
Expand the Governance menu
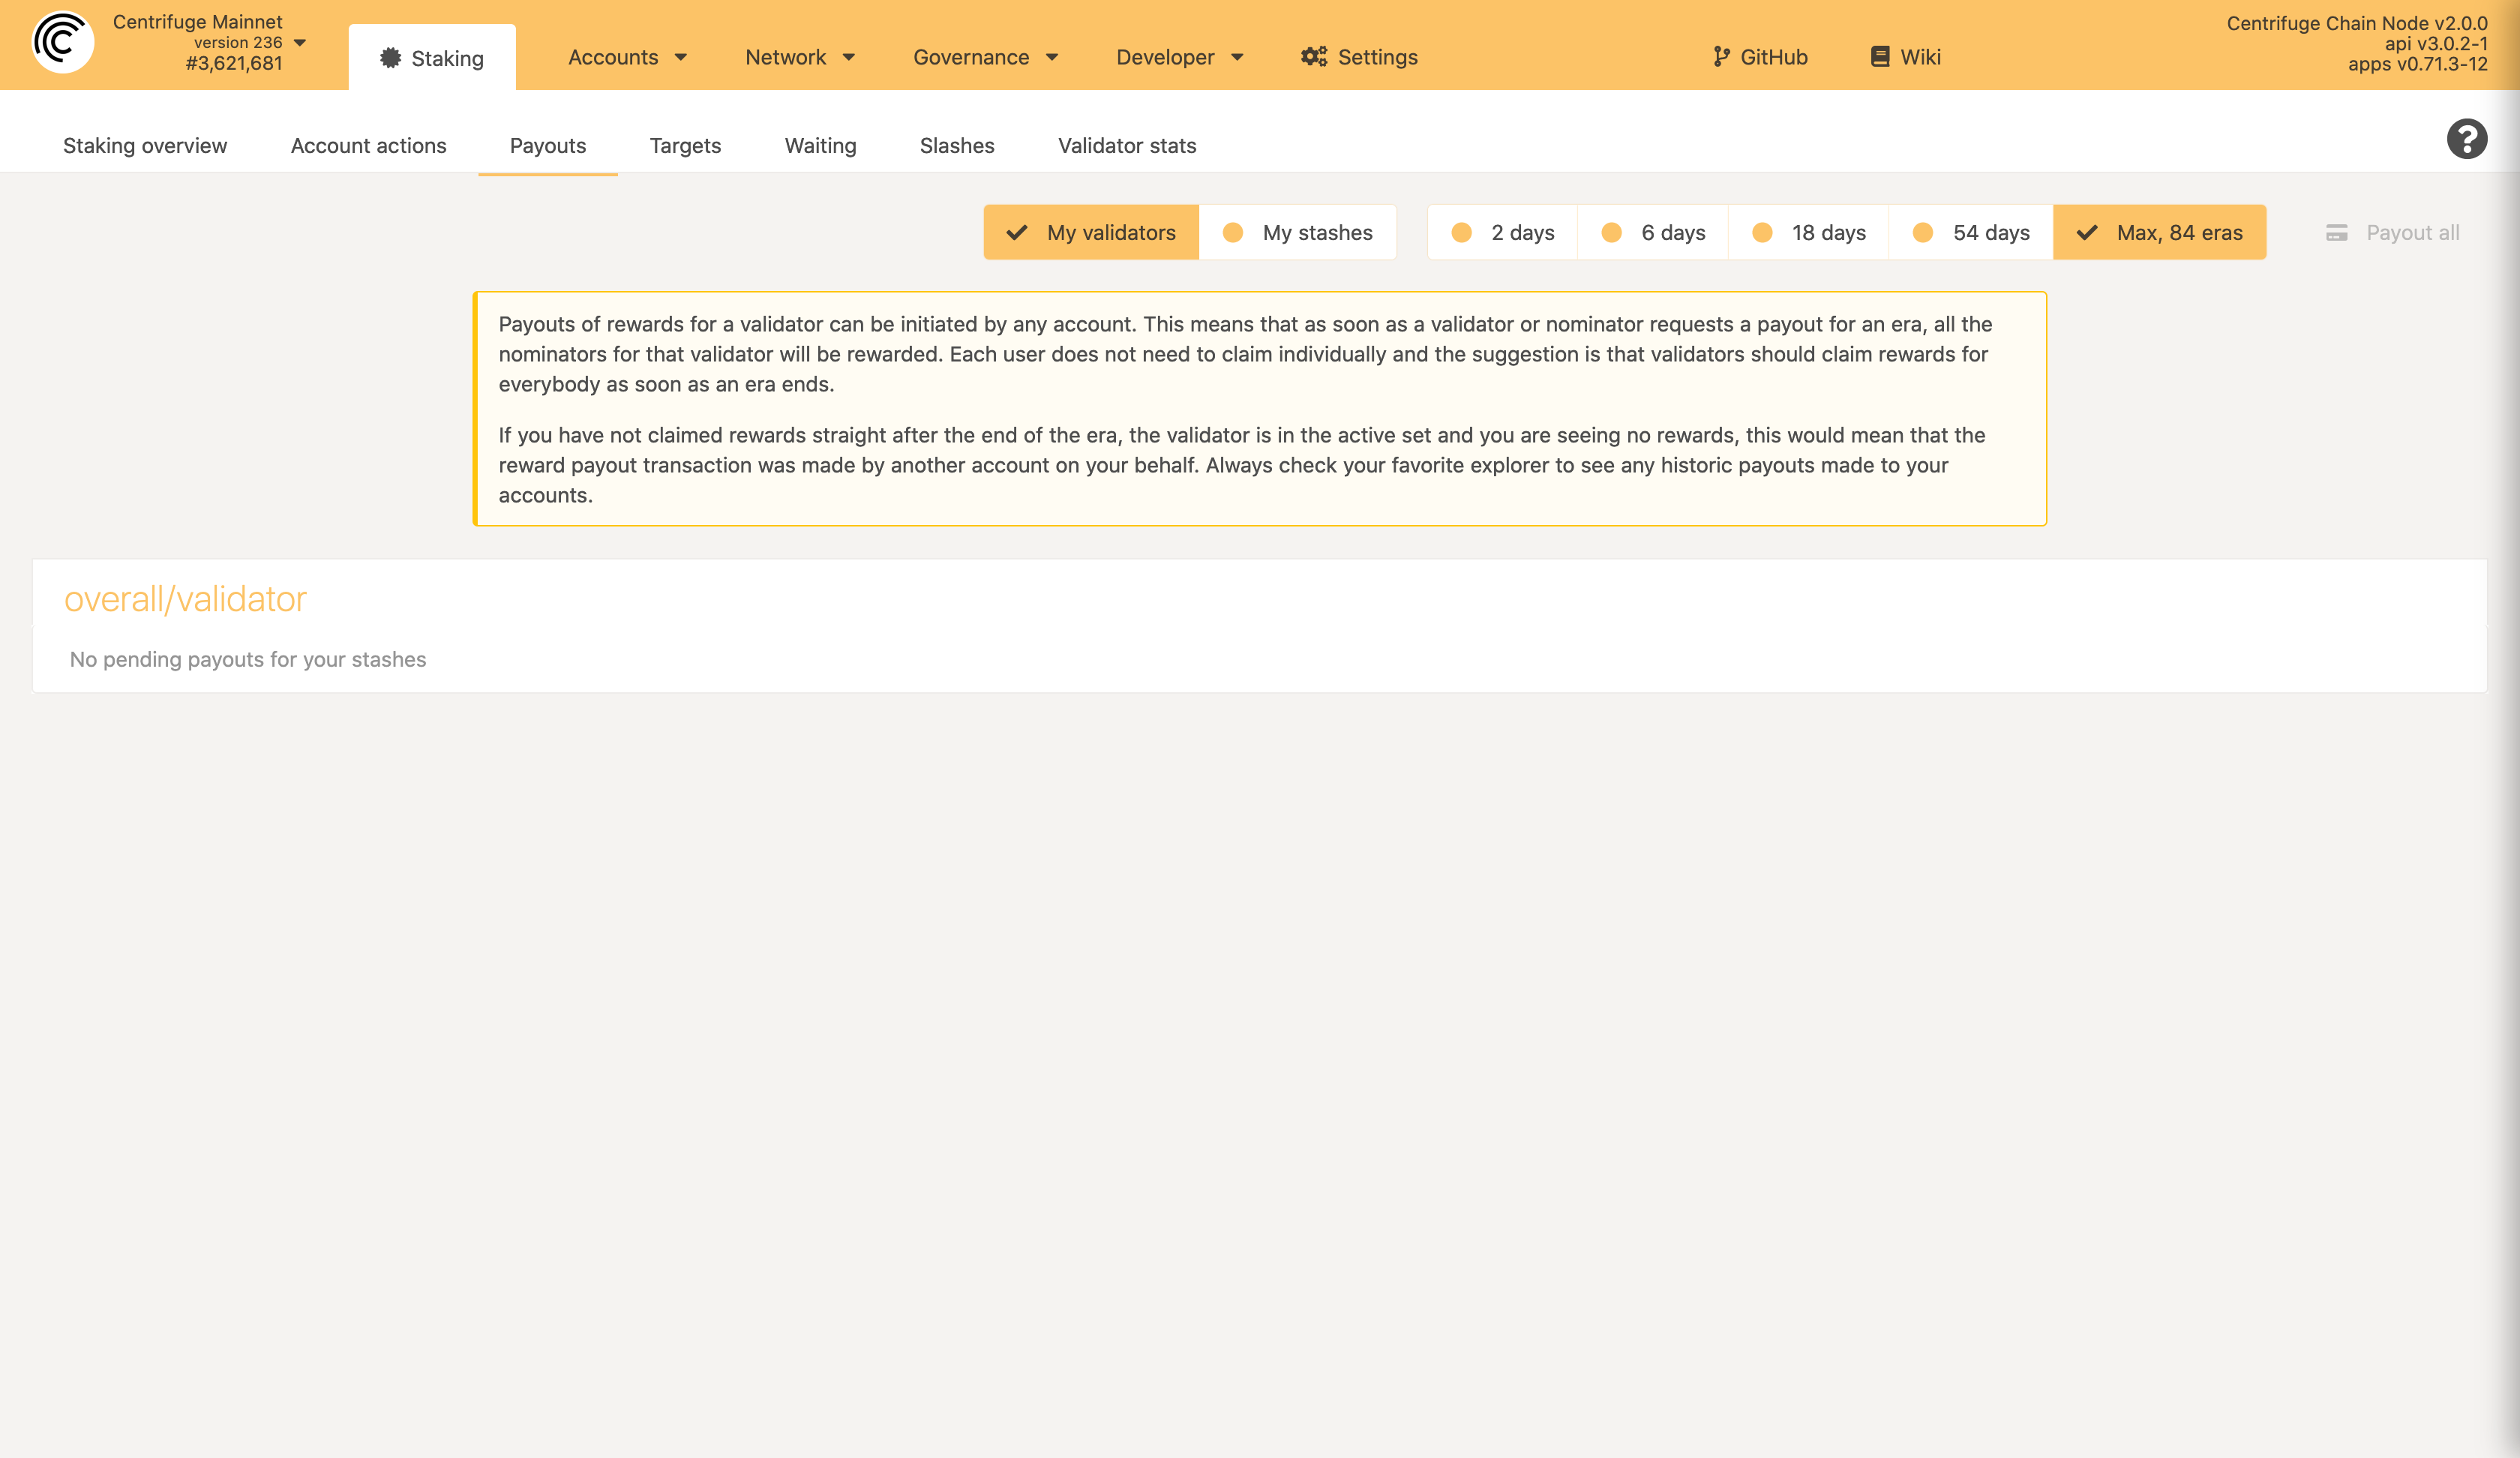985,57
